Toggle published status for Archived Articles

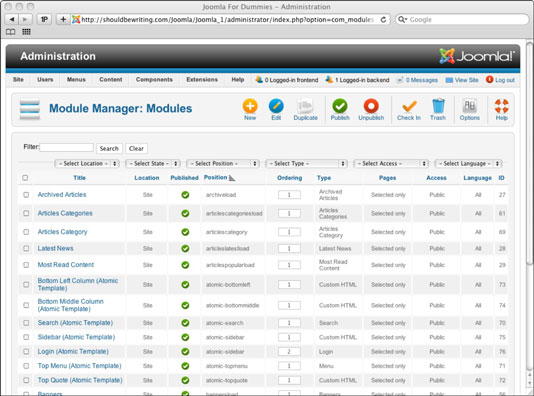pyautogui.click(x=185, y=195)
